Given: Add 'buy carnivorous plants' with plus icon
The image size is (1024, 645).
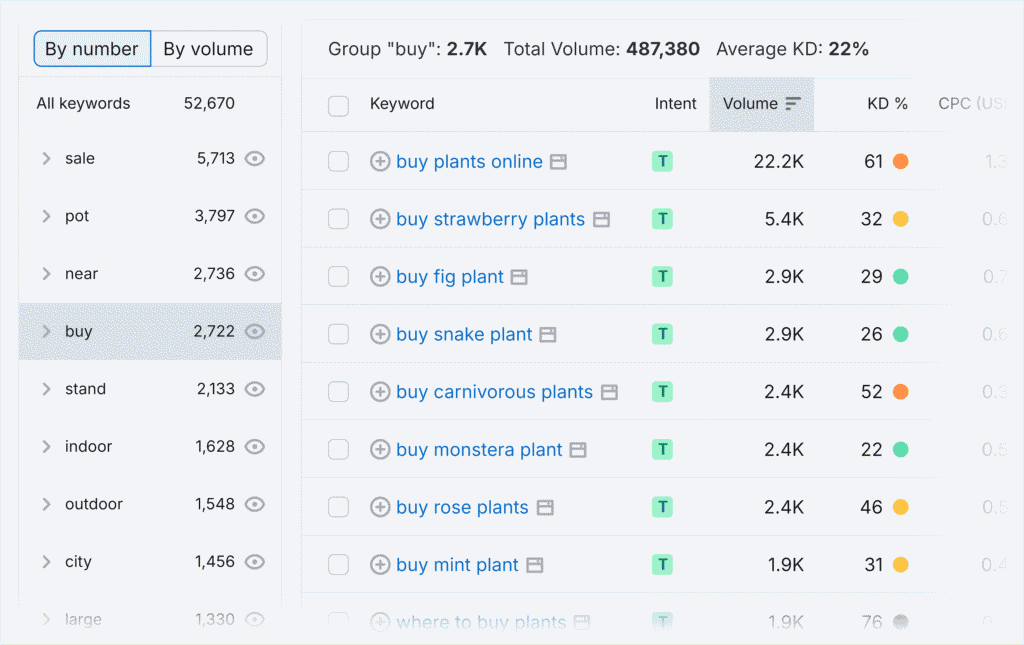Looking at the screenshot, I should pos(380,392).
